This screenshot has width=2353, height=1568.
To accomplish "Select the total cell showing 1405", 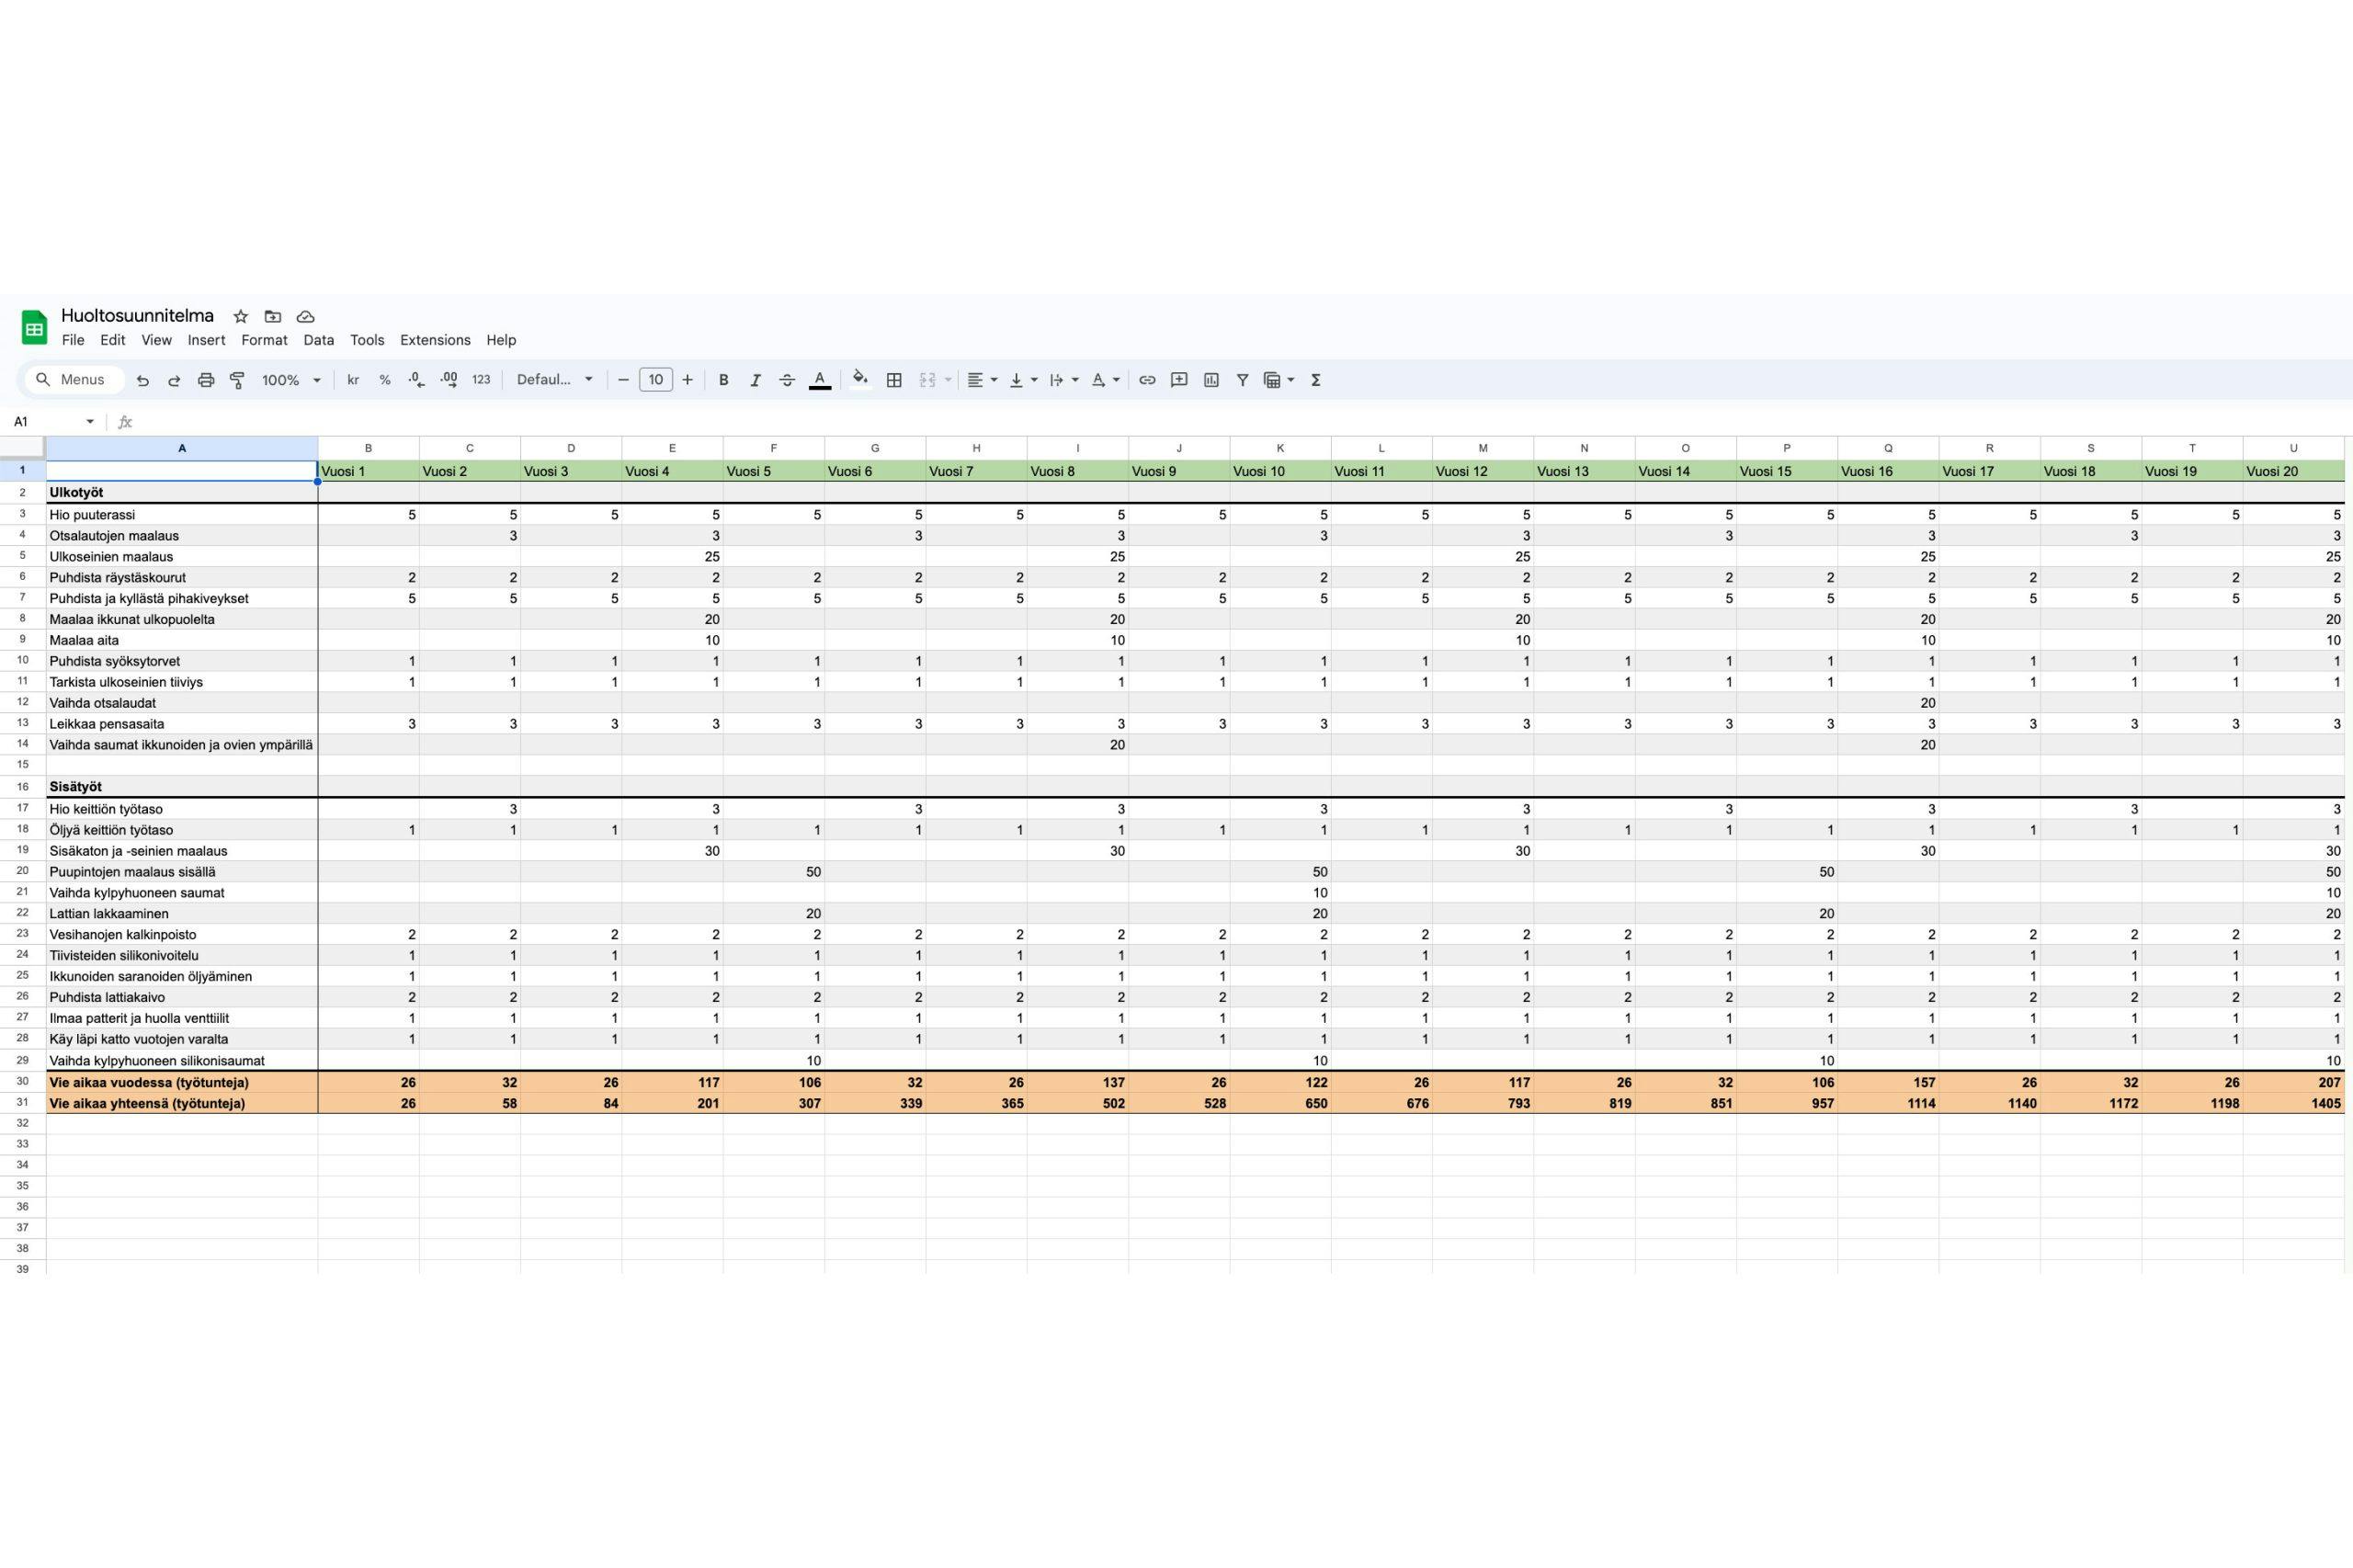I will [2293, 1103].
